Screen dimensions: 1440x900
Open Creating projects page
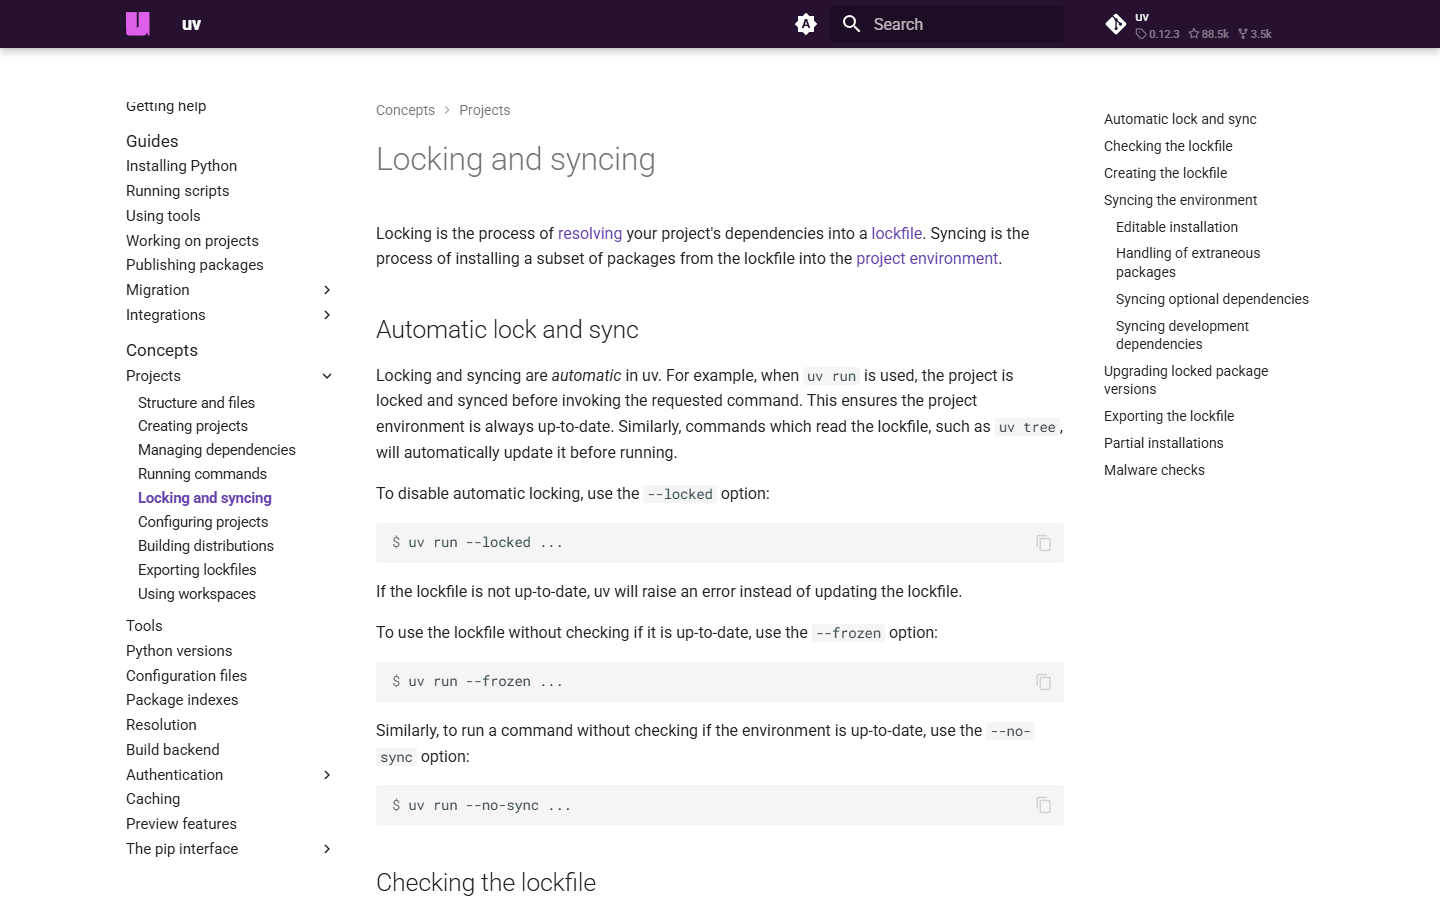(193, 426)
